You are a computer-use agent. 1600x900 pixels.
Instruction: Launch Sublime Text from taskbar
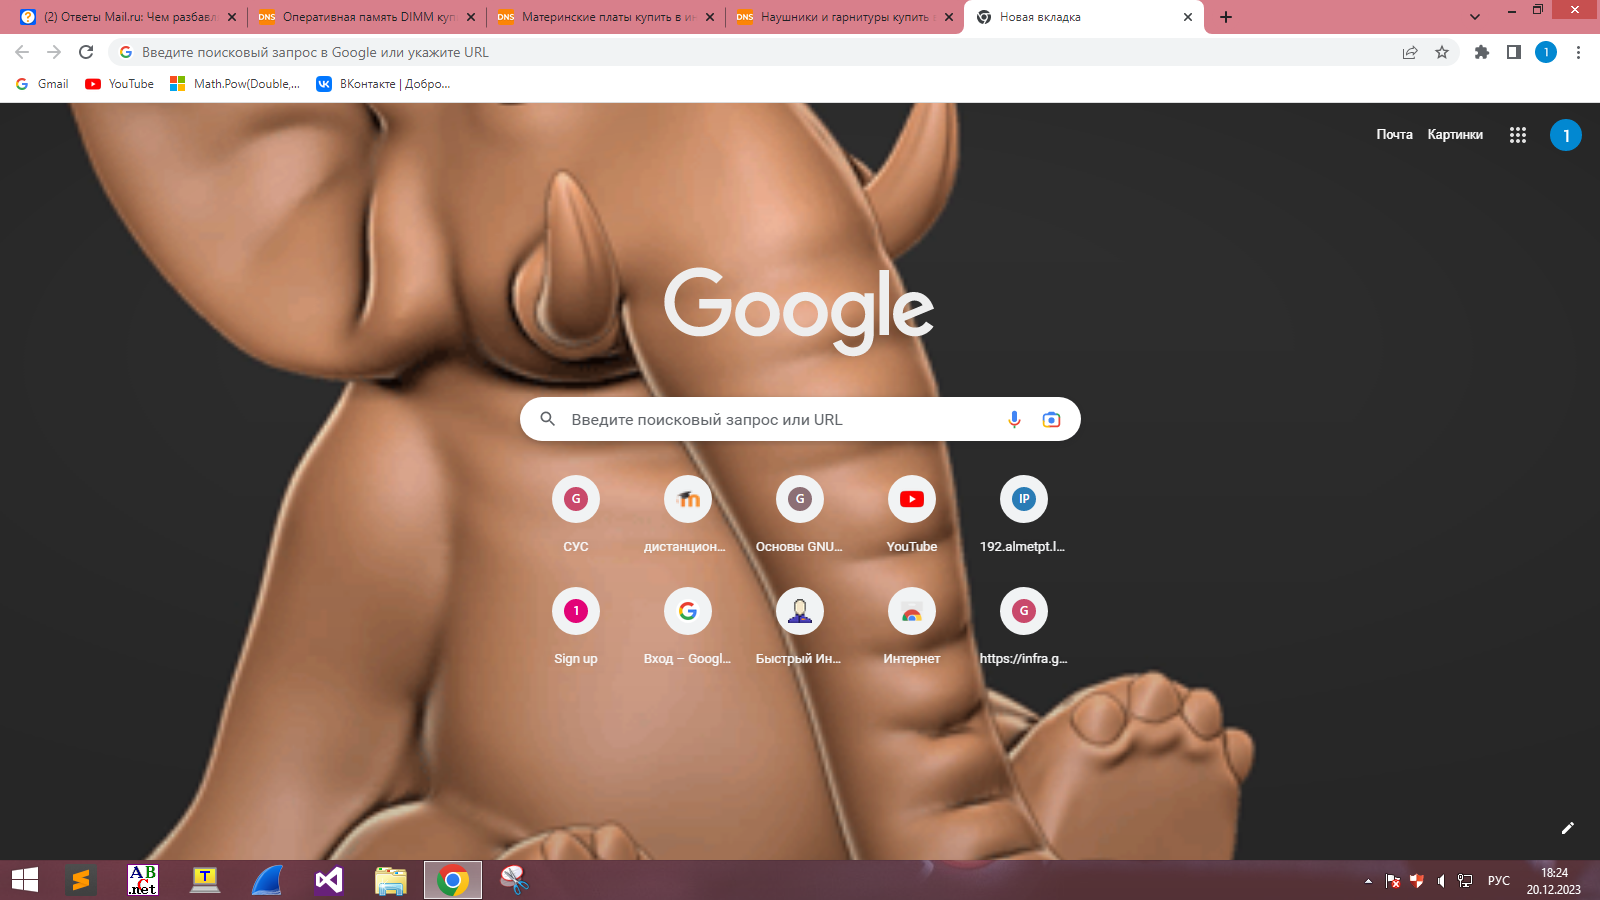81,880
